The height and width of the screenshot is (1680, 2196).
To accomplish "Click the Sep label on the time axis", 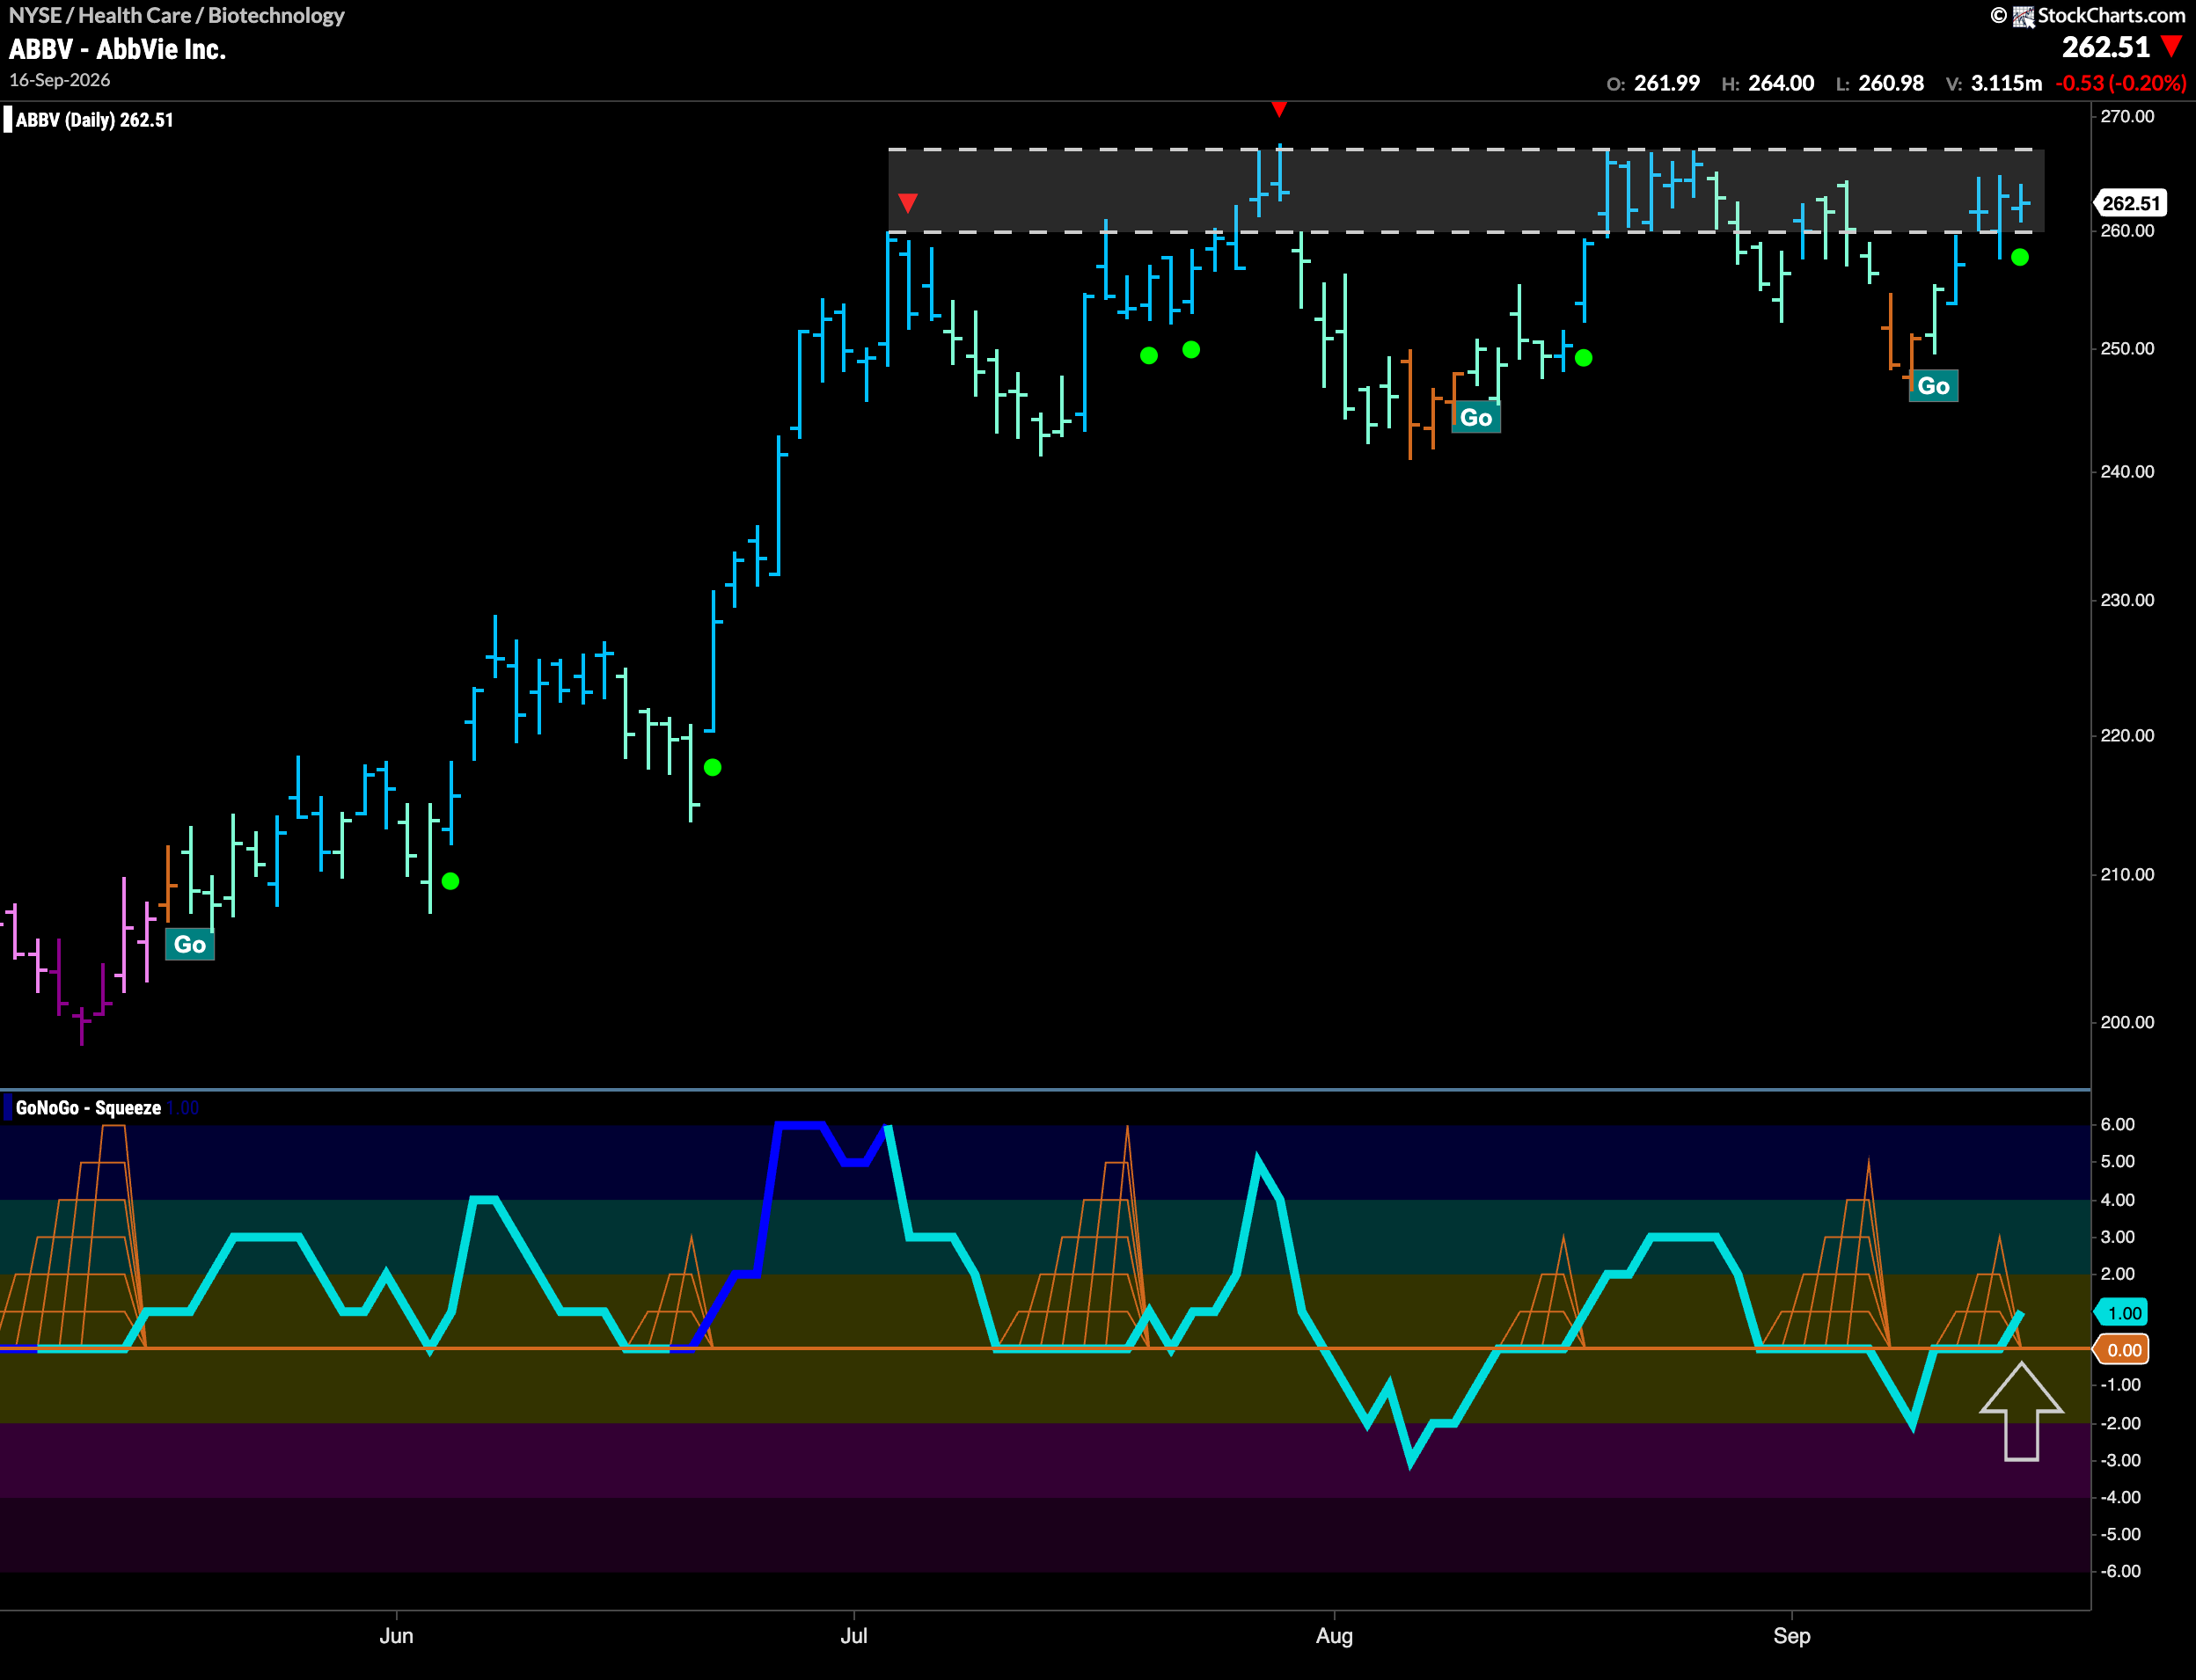I will pos(1792,1636).
